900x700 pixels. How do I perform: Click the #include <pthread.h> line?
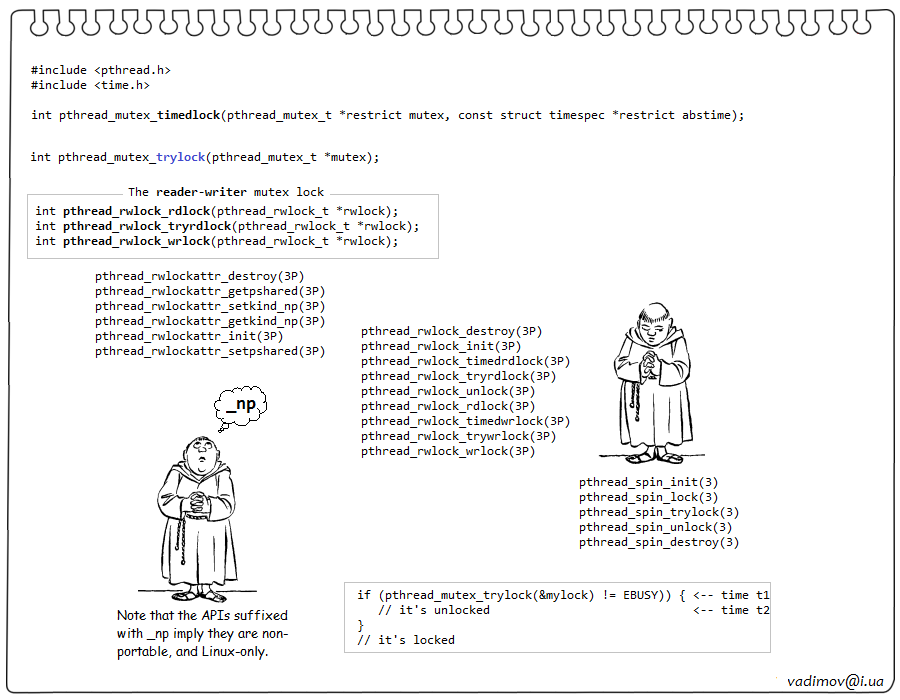click(100, 70)
